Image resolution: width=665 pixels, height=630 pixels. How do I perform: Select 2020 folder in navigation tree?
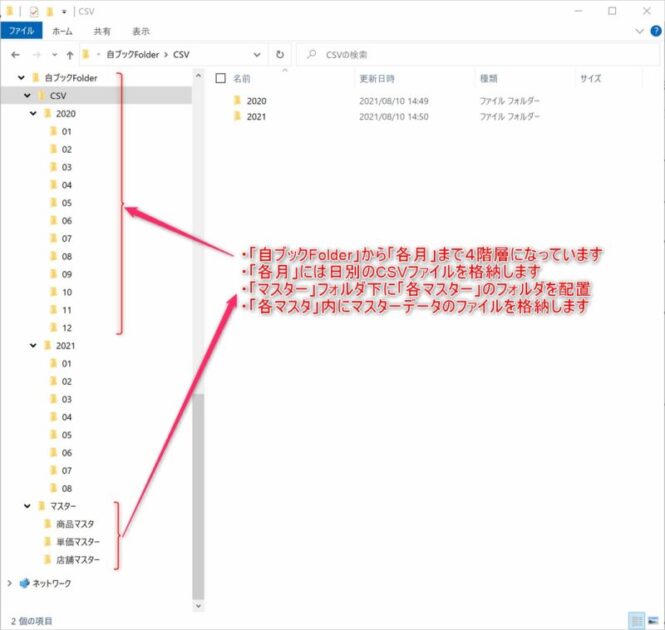click(x=66, y=114)
